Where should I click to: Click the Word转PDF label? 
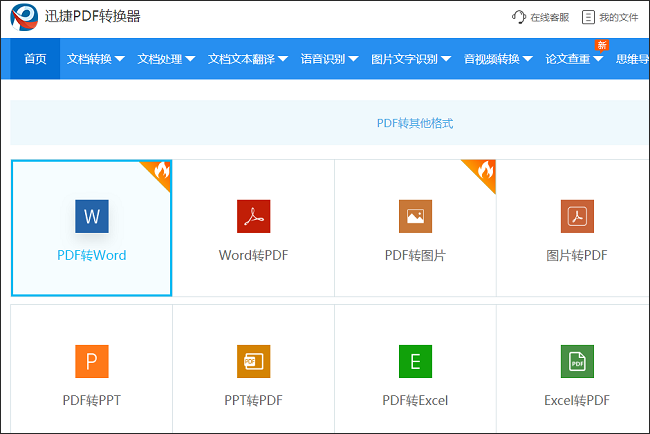click(253, 255)
